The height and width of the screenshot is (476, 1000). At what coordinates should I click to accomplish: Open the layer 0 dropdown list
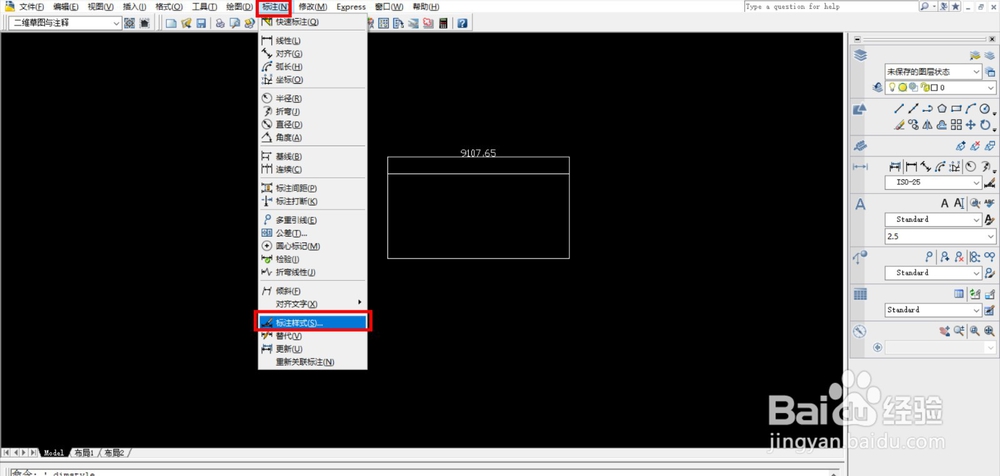point(941,88)
